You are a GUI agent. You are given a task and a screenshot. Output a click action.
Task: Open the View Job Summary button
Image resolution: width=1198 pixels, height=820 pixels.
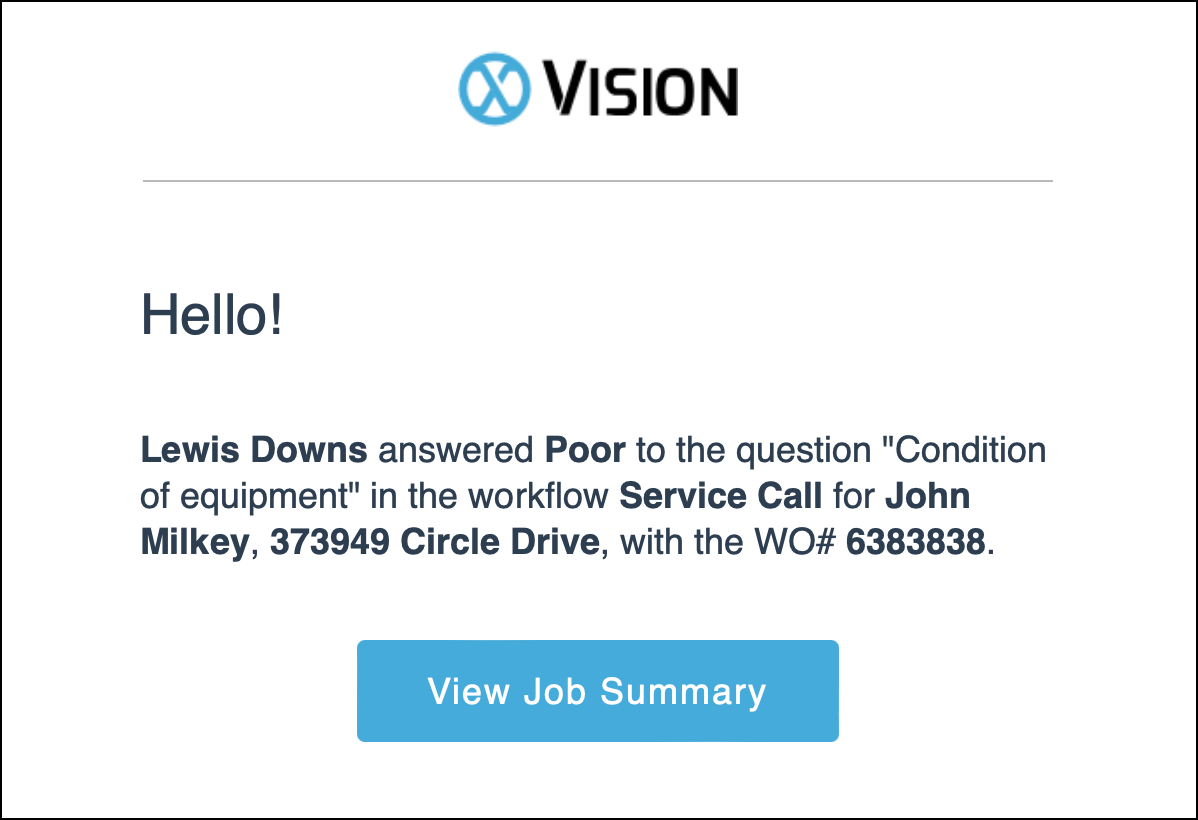pyautogui.click(x=597, y=691)
